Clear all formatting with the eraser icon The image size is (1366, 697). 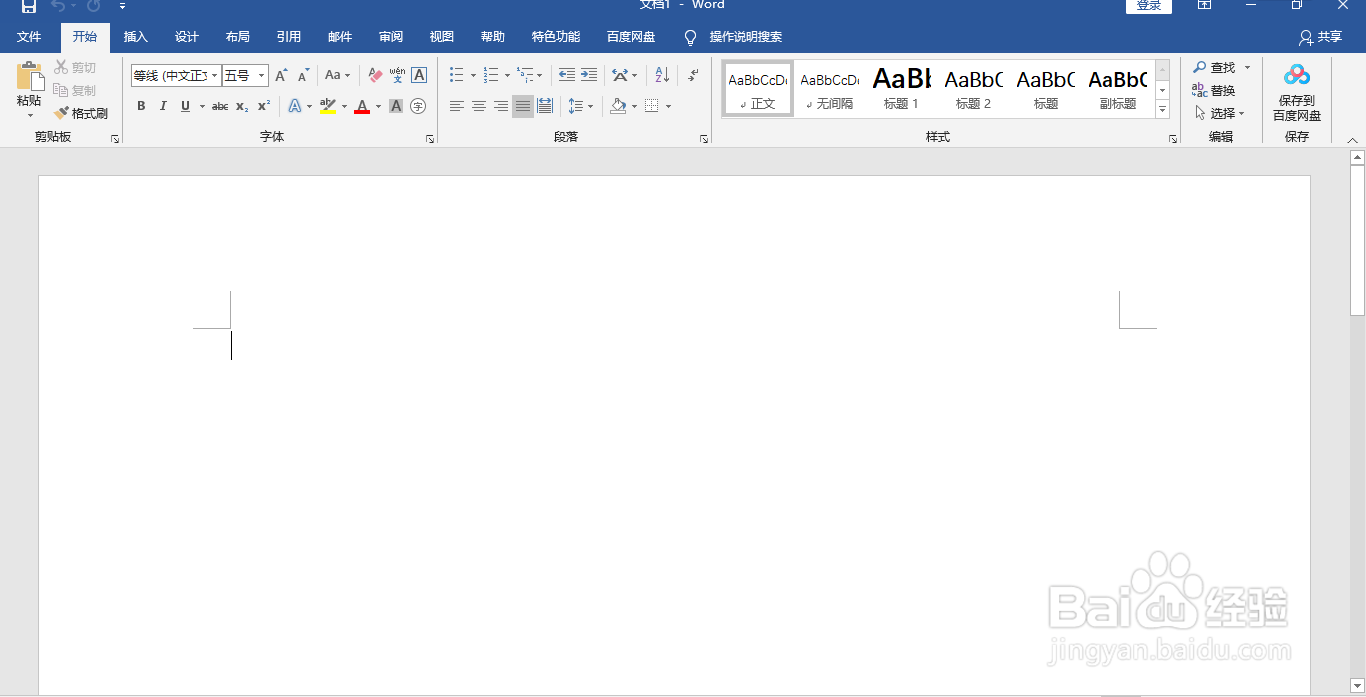(x=375, y=75)
